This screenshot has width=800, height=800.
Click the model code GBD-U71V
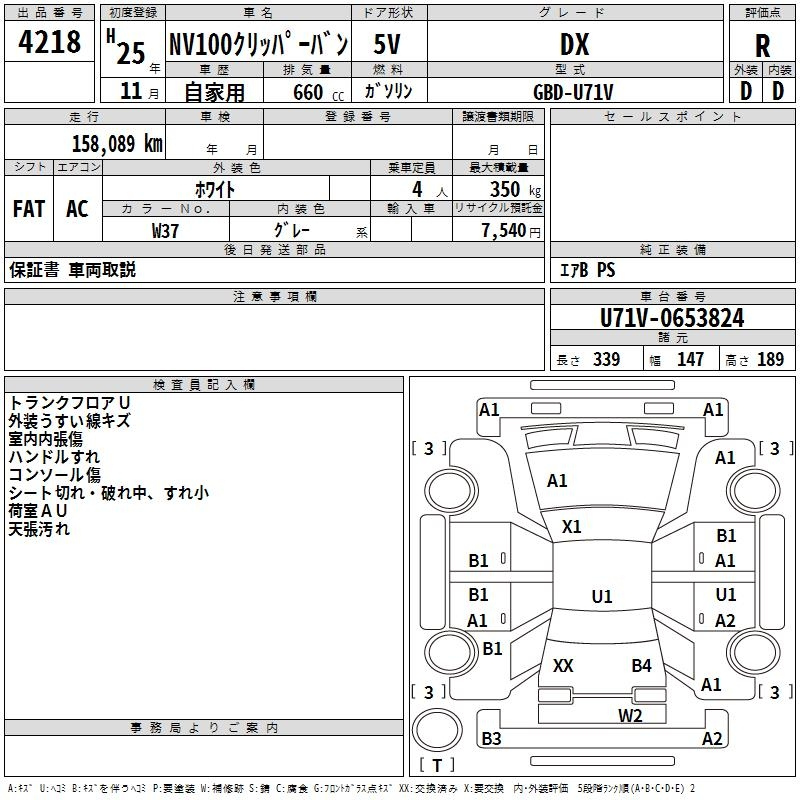tap(572, 91)
